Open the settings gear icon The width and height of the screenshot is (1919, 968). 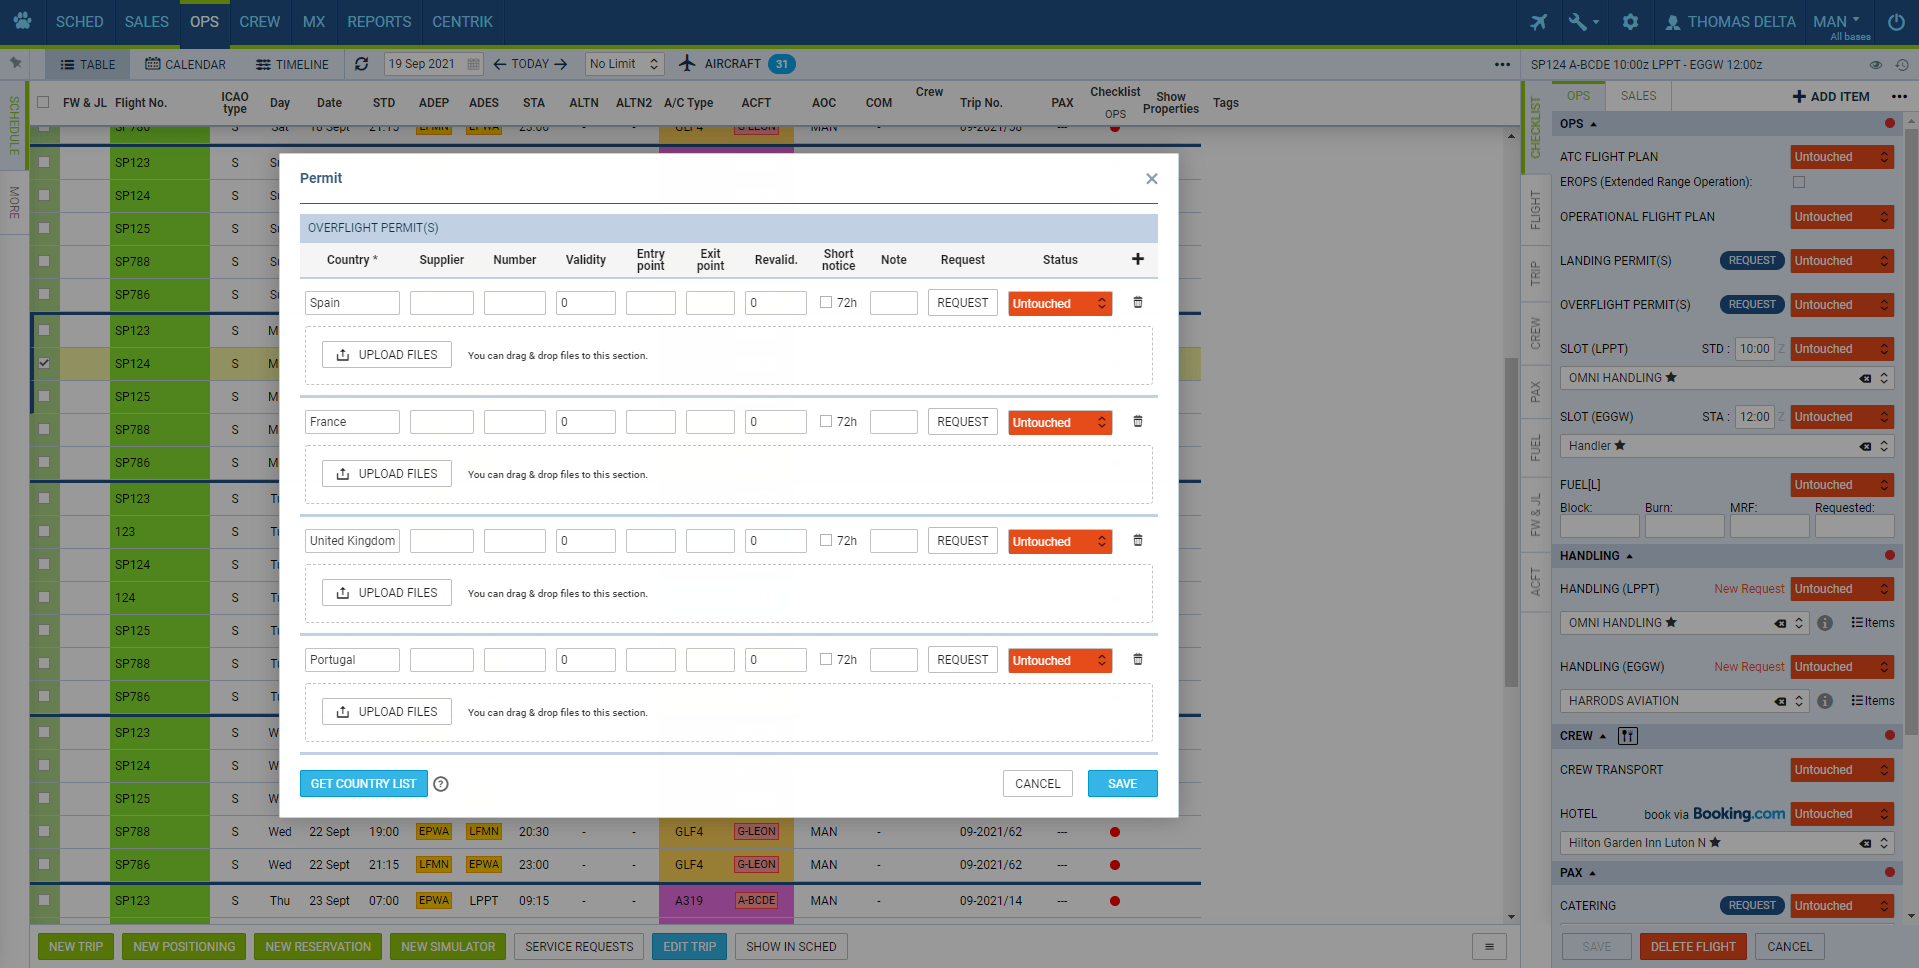tap(1630, 22)
